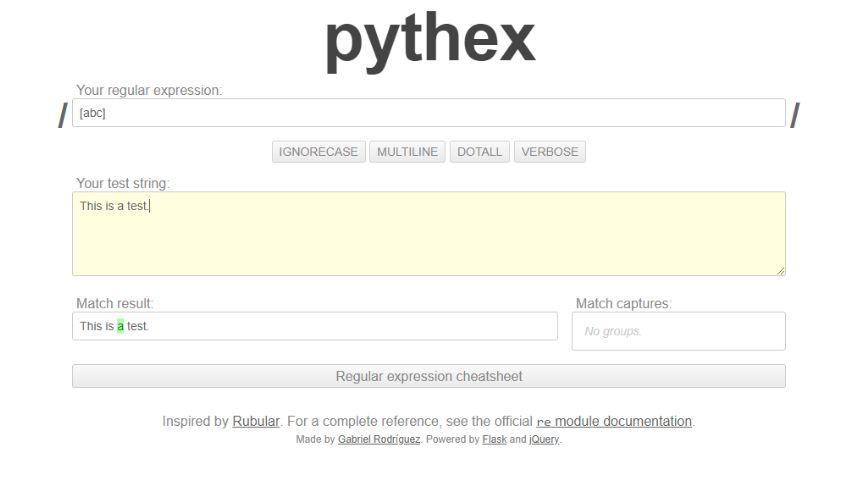
Task: Select the Match result output box
Action: pos(314,326)
